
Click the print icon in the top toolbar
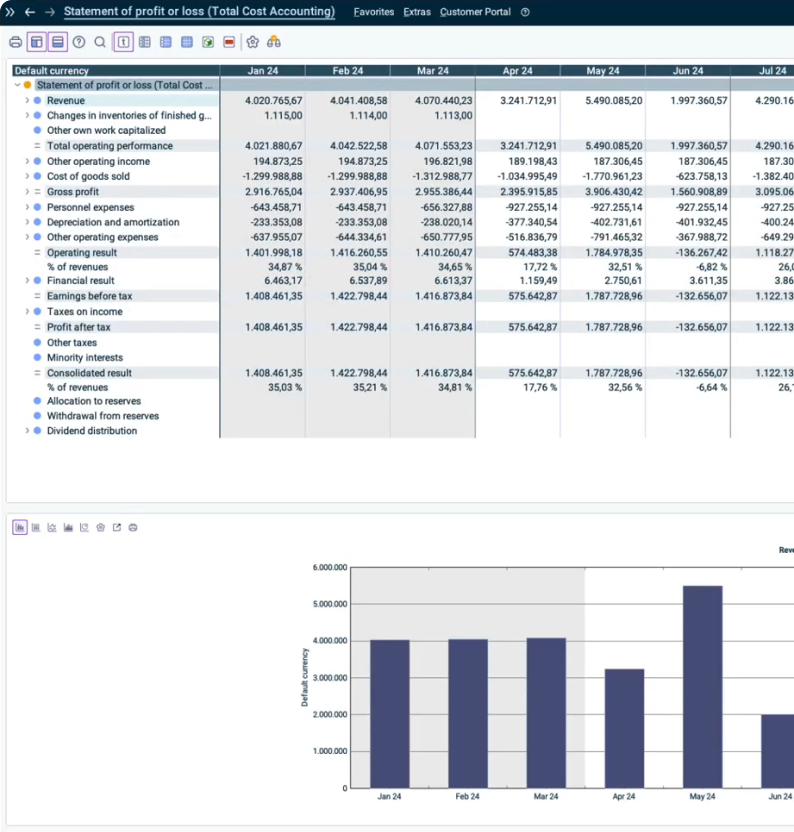(15, 42)
